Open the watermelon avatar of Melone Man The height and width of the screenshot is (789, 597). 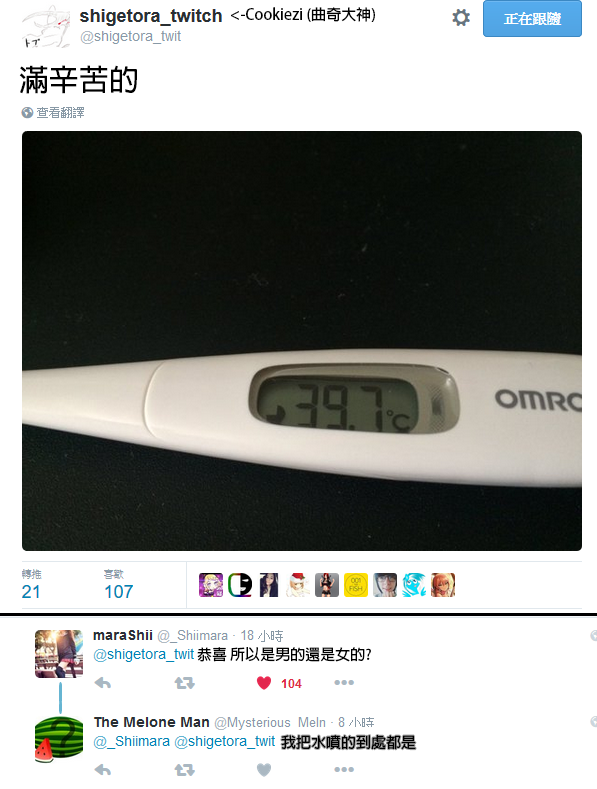pos(59,739)
